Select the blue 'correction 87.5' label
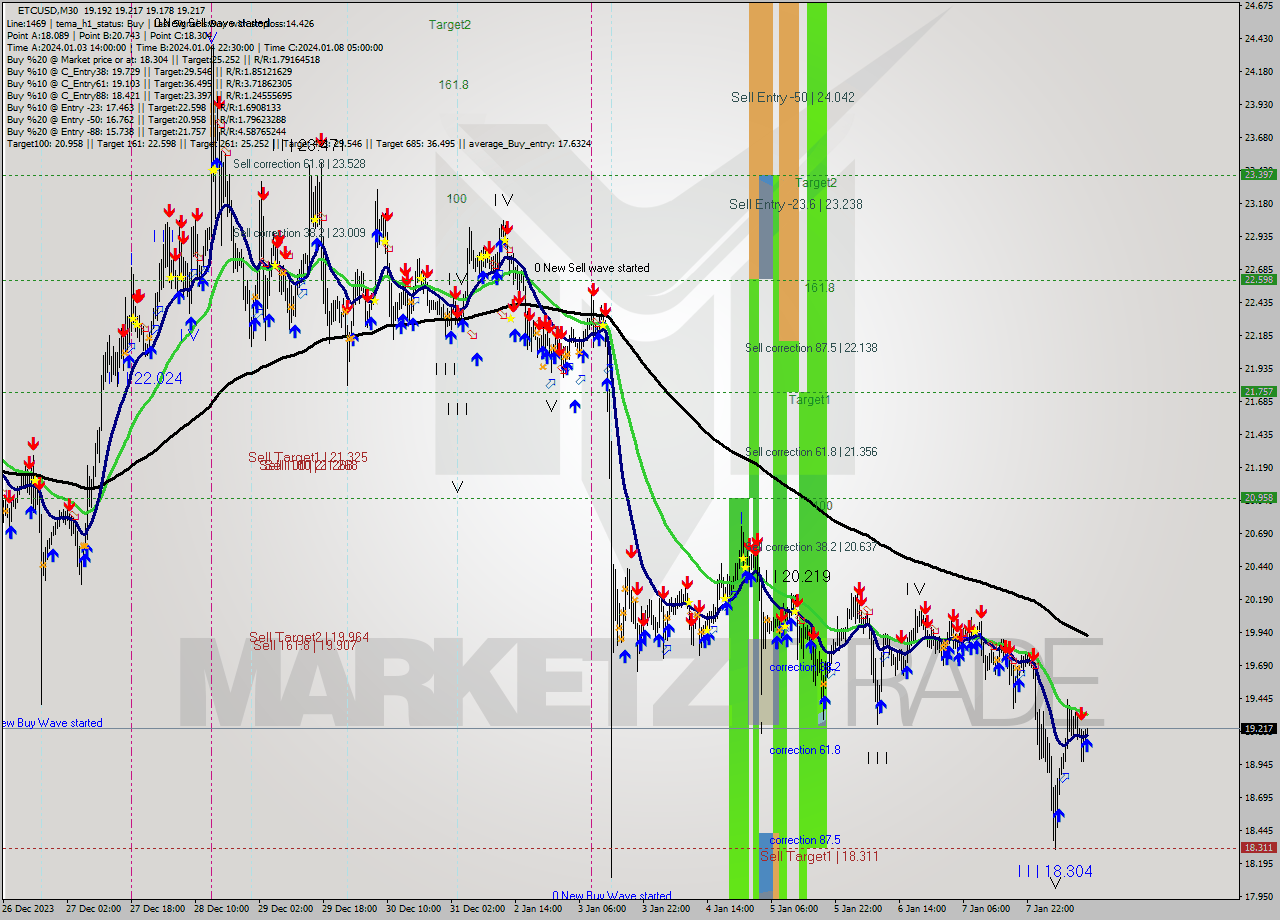 coord(805,840)
